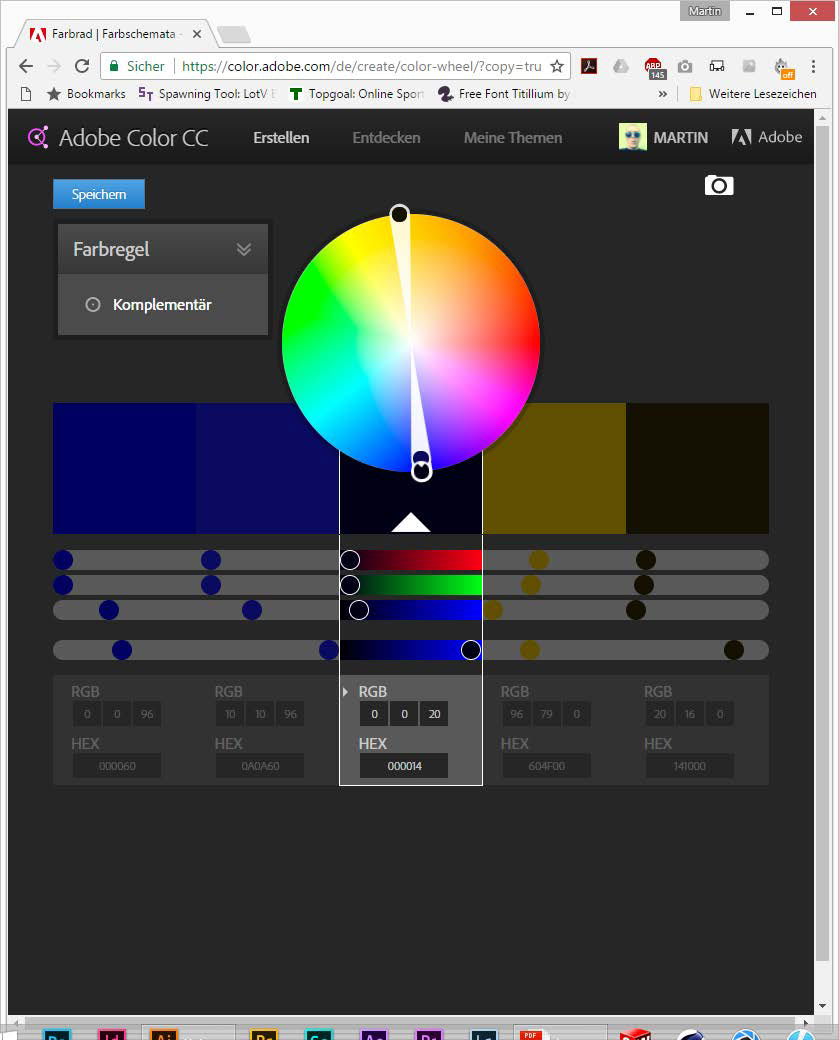The width and height of the screenshot is (839, 1040).
Task: Open the Topgoal: Online Sport bookmark
Action: pyautogui.click(x=357, y=94)
